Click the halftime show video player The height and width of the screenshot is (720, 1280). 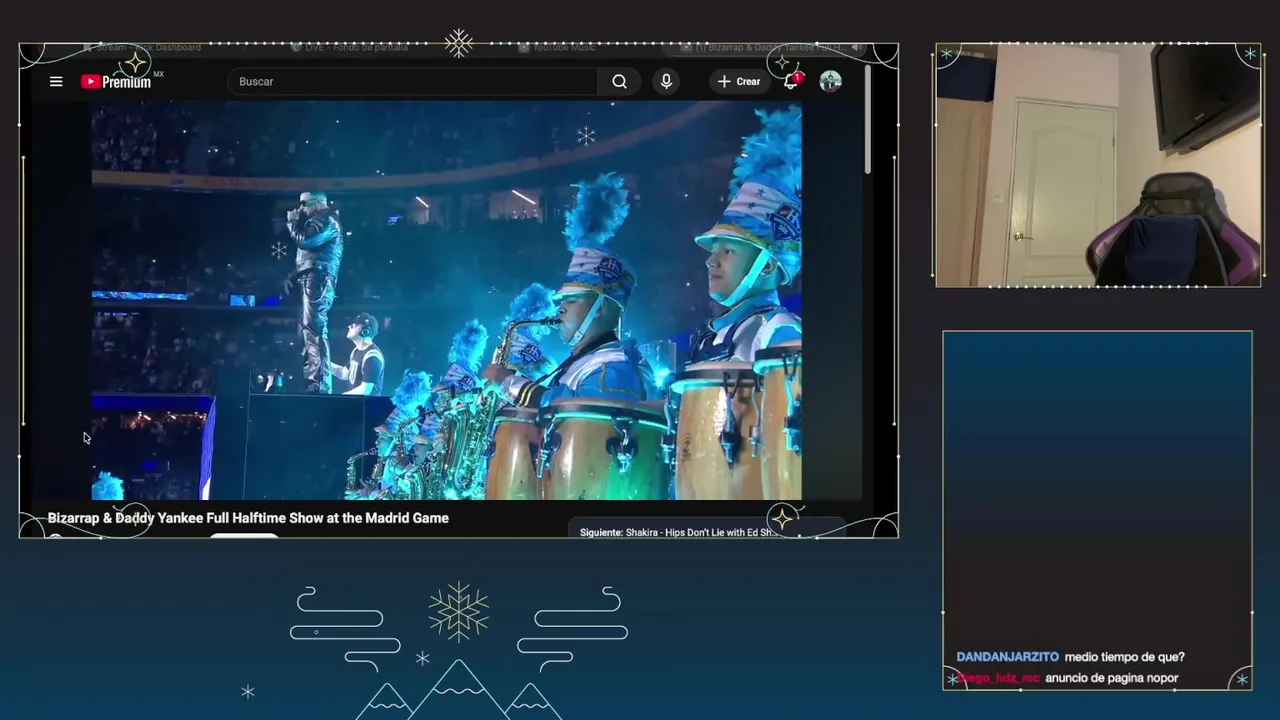[446, 300]
